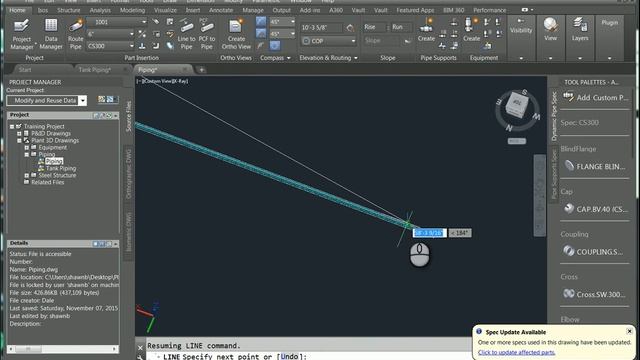The width and height of the screenshot is (640, 360).
Task: Toggle the second compass button beside the lower 45° value
Action: (x=261, y=33)
